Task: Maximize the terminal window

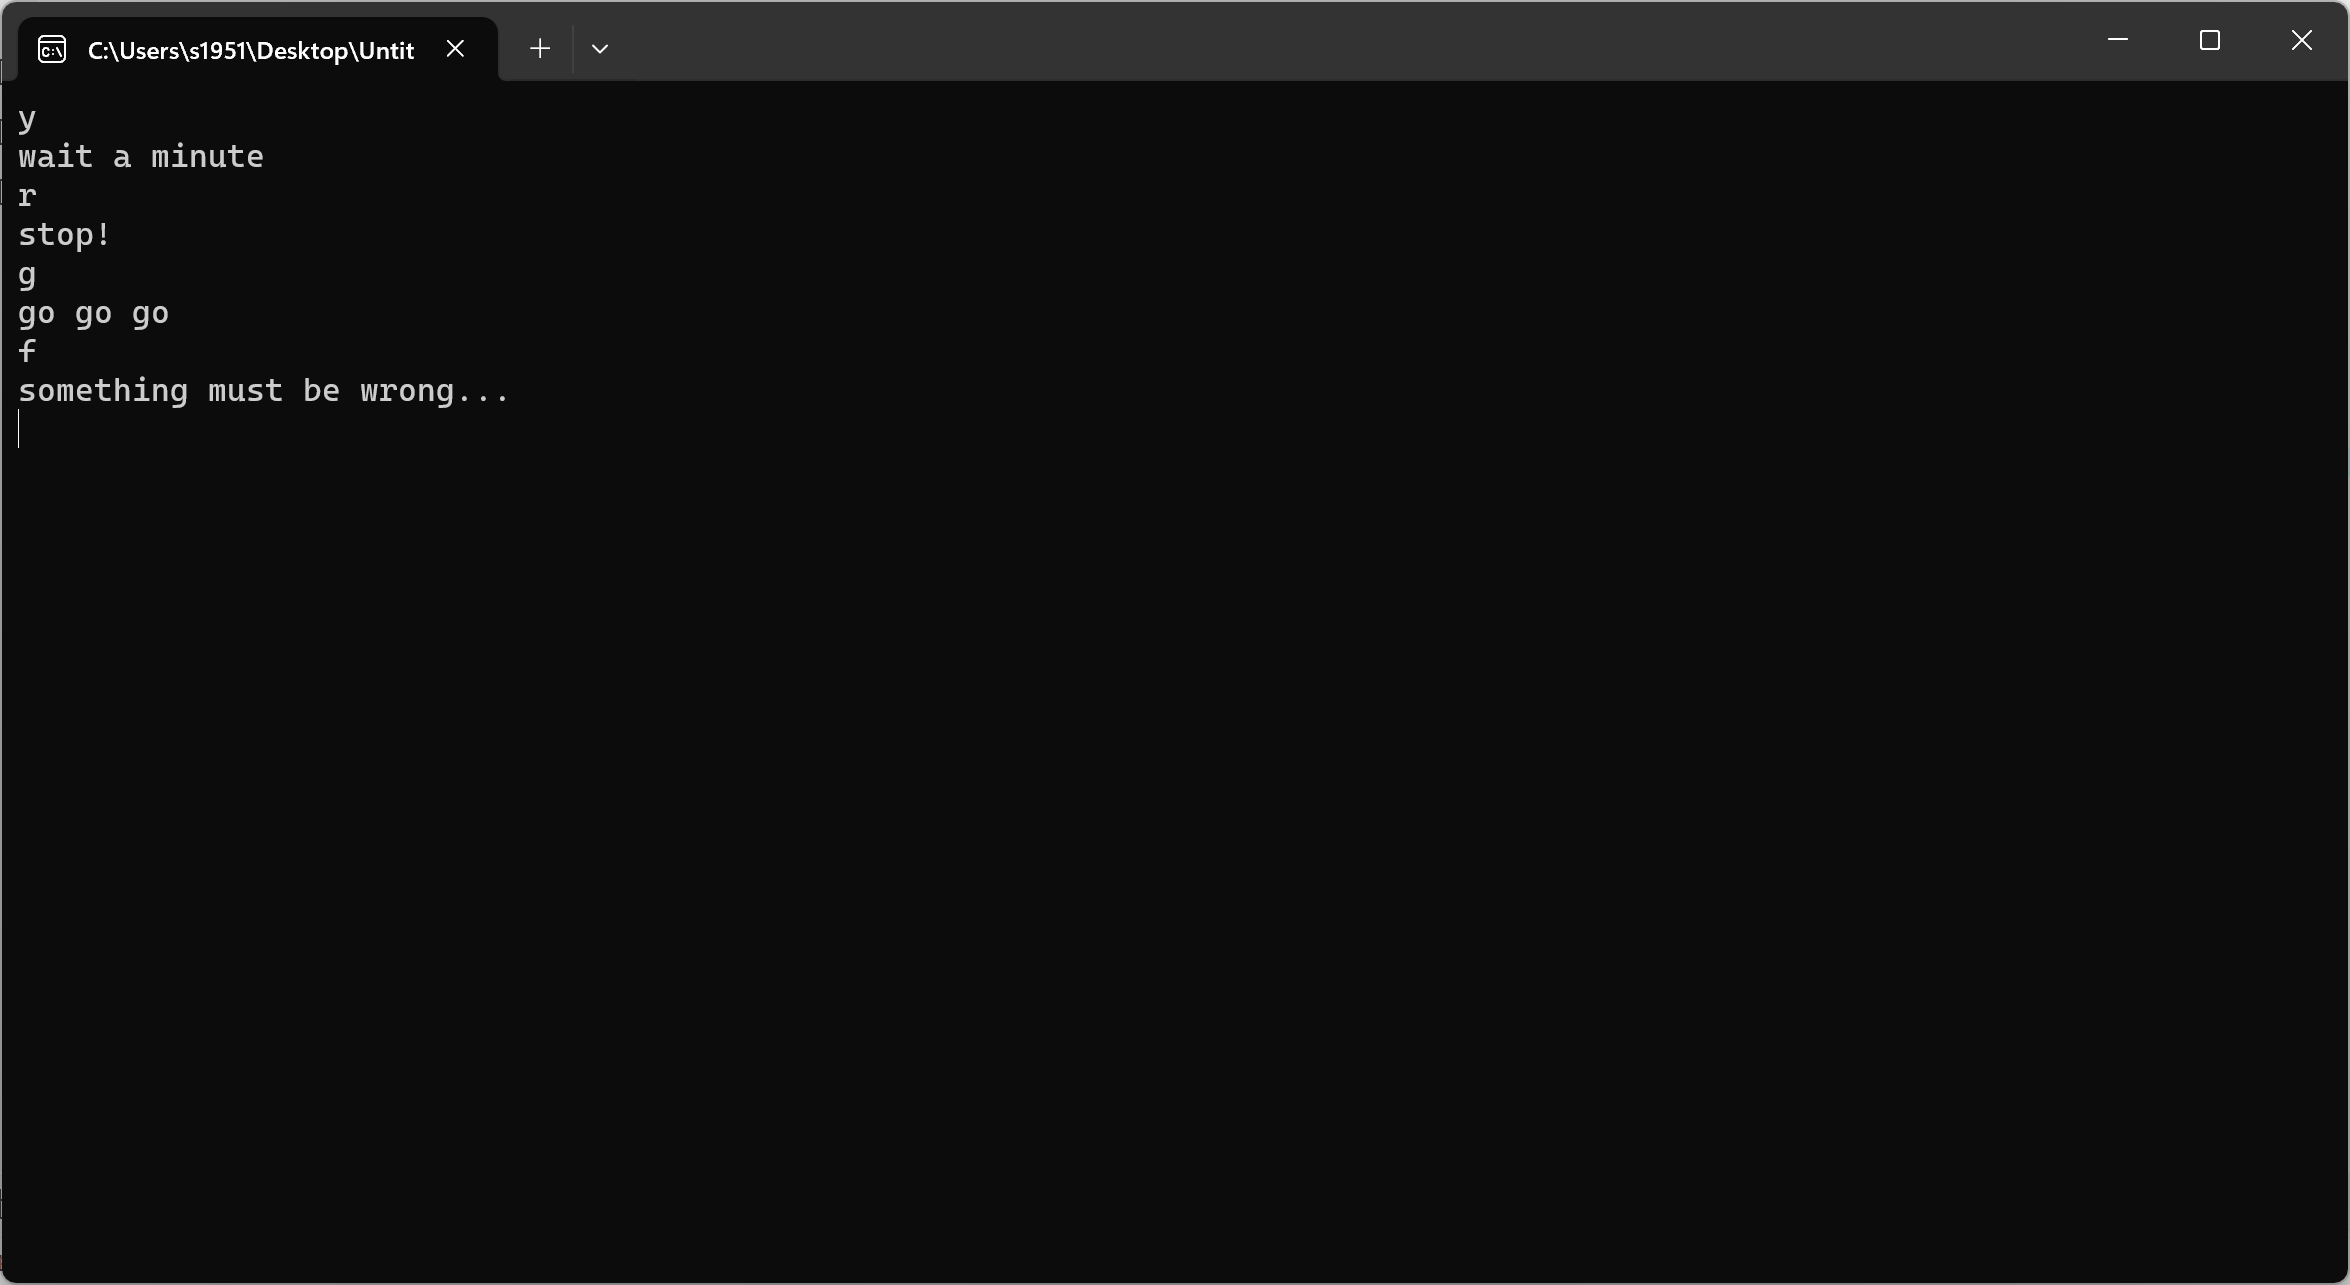Action: click(x=2209, y=40)
